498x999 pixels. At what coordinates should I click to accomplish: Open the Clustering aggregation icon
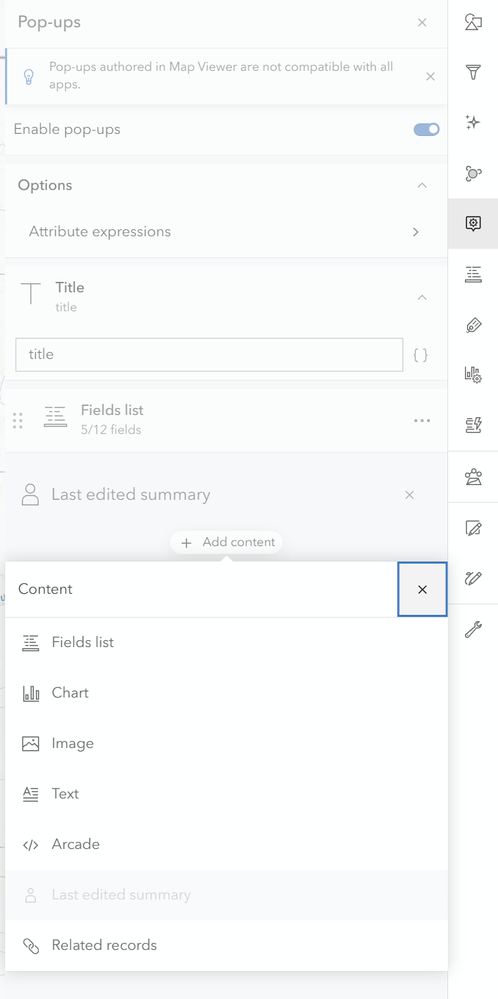(473, 173)
